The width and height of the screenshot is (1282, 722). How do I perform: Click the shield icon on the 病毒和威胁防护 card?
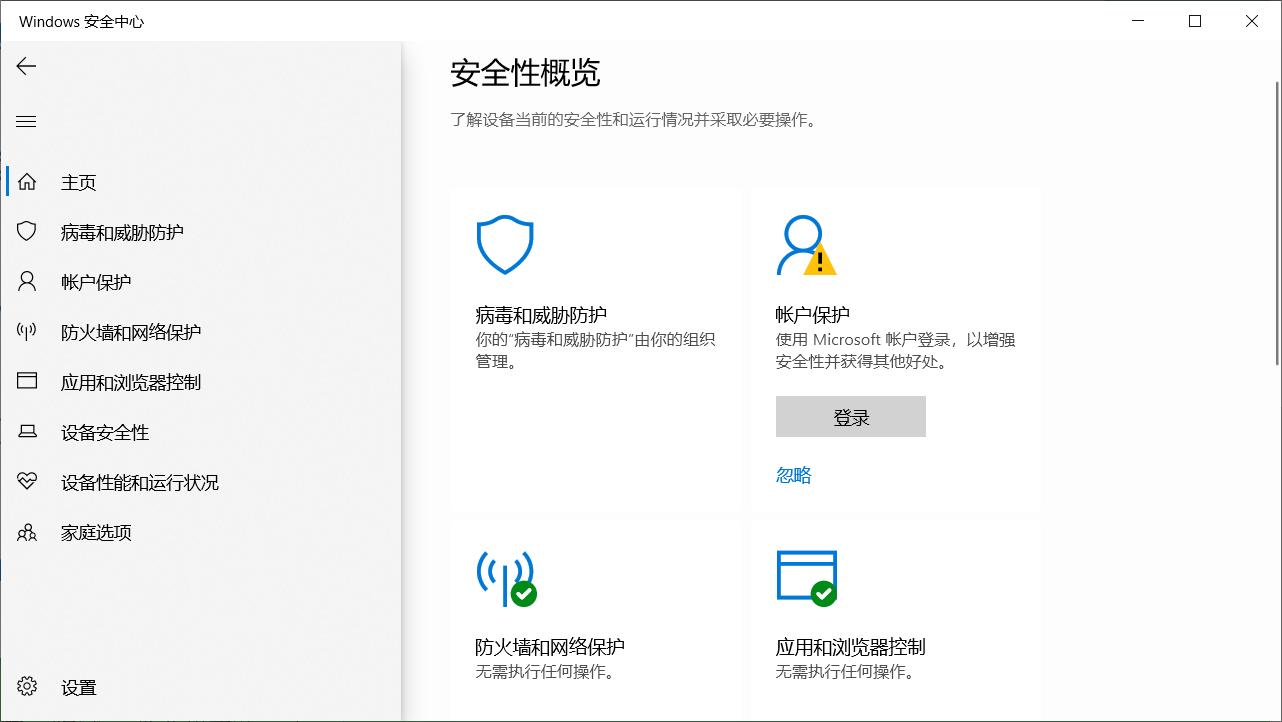(505, 243)
